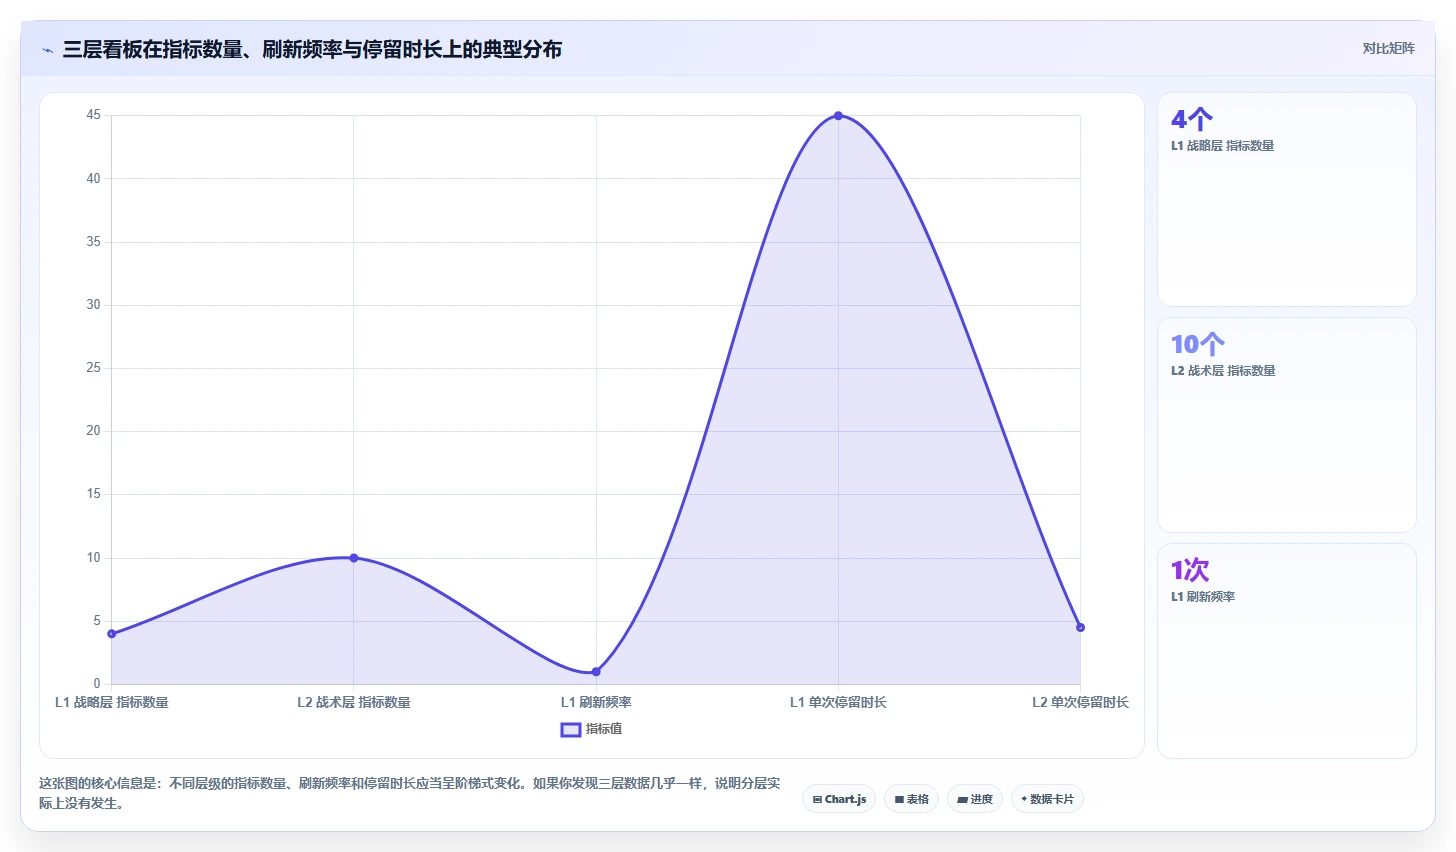Click the y-axis value 45
Viewport: 1456px width, 852px height.
pos(93,115)
